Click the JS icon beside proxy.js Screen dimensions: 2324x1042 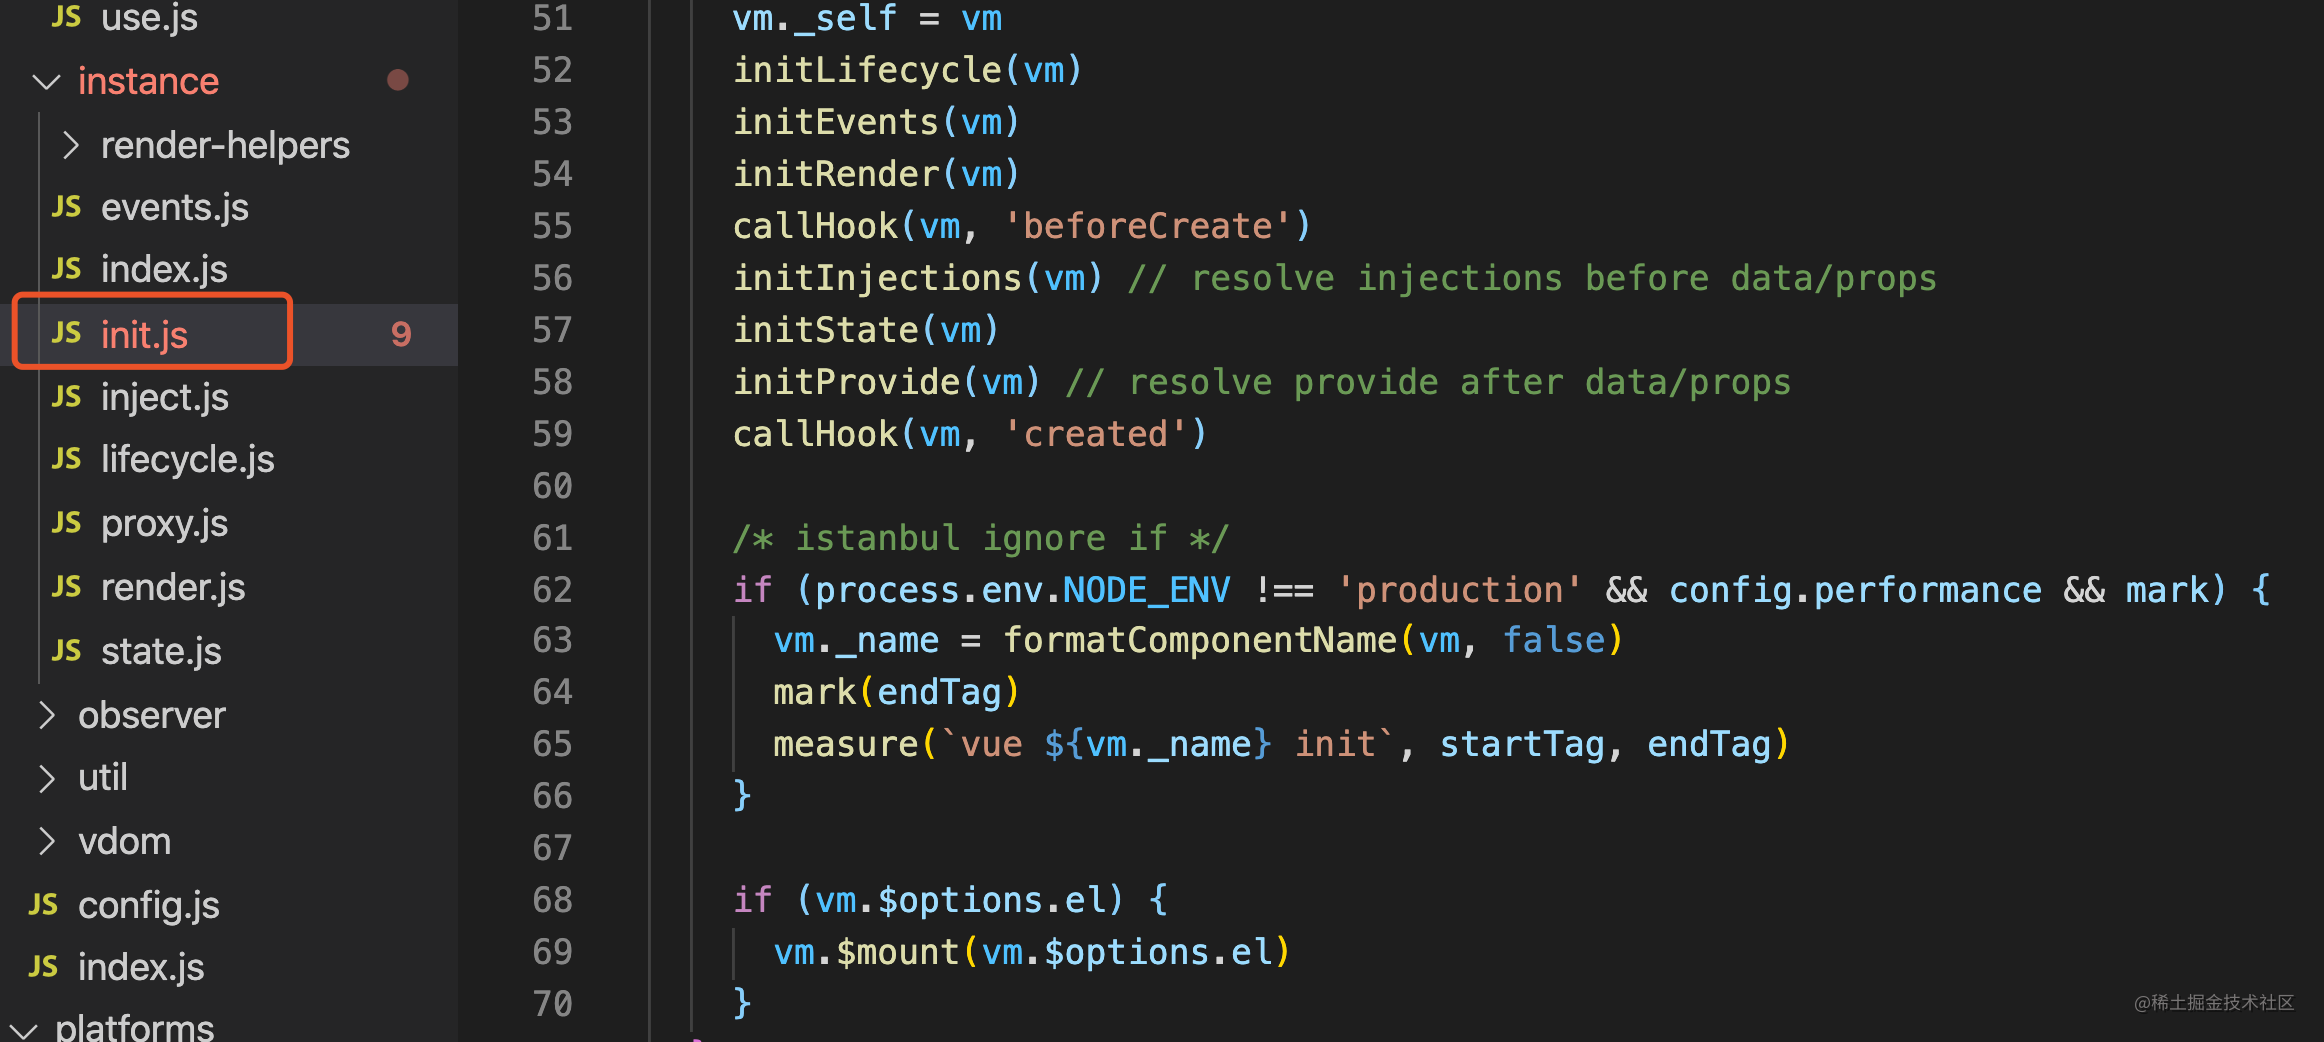(x=66, y=523)
